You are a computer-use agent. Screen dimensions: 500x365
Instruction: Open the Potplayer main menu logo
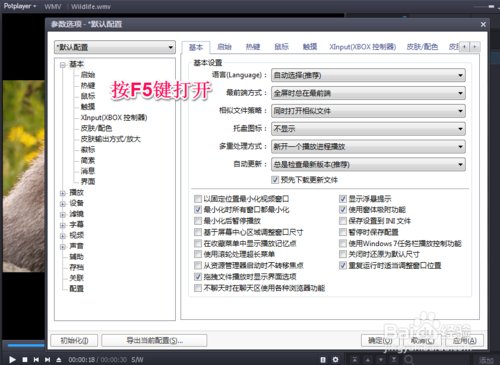click(x=20, y=6)
